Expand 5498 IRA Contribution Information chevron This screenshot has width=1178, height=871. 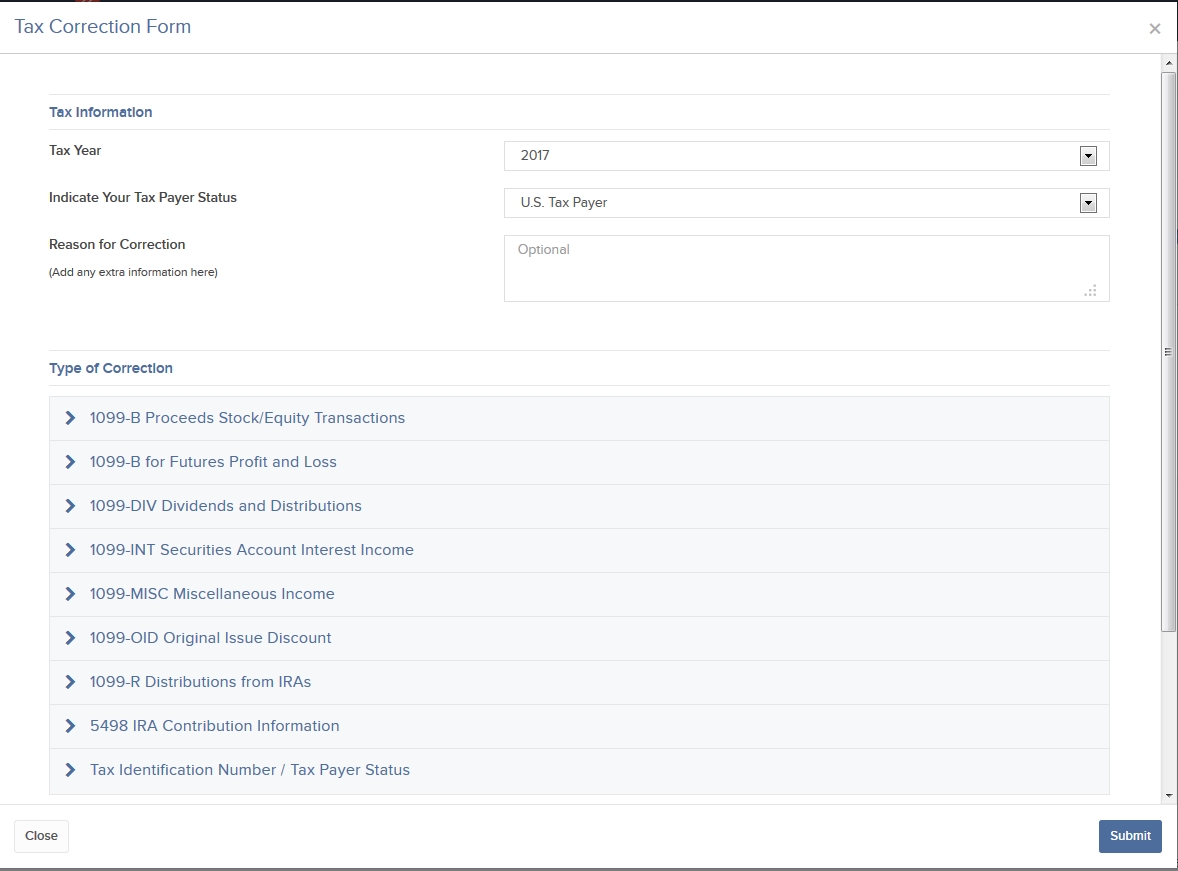pos(71,726)
